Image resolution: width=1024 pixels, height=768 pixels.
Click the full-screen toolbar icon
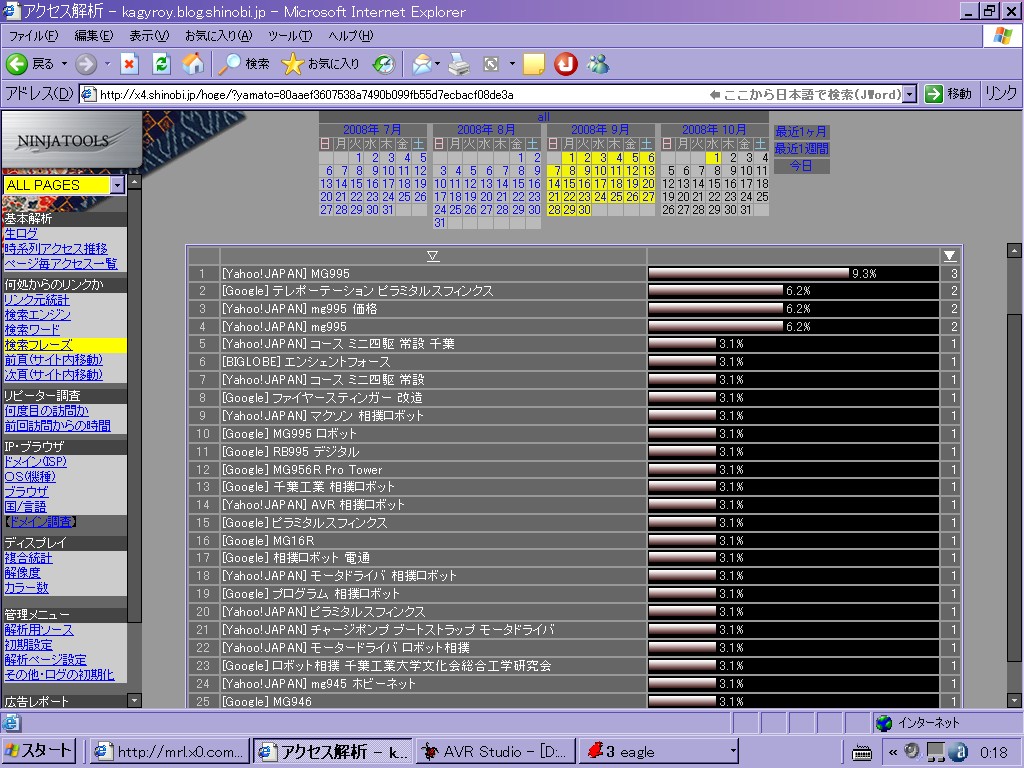[491, 63]
